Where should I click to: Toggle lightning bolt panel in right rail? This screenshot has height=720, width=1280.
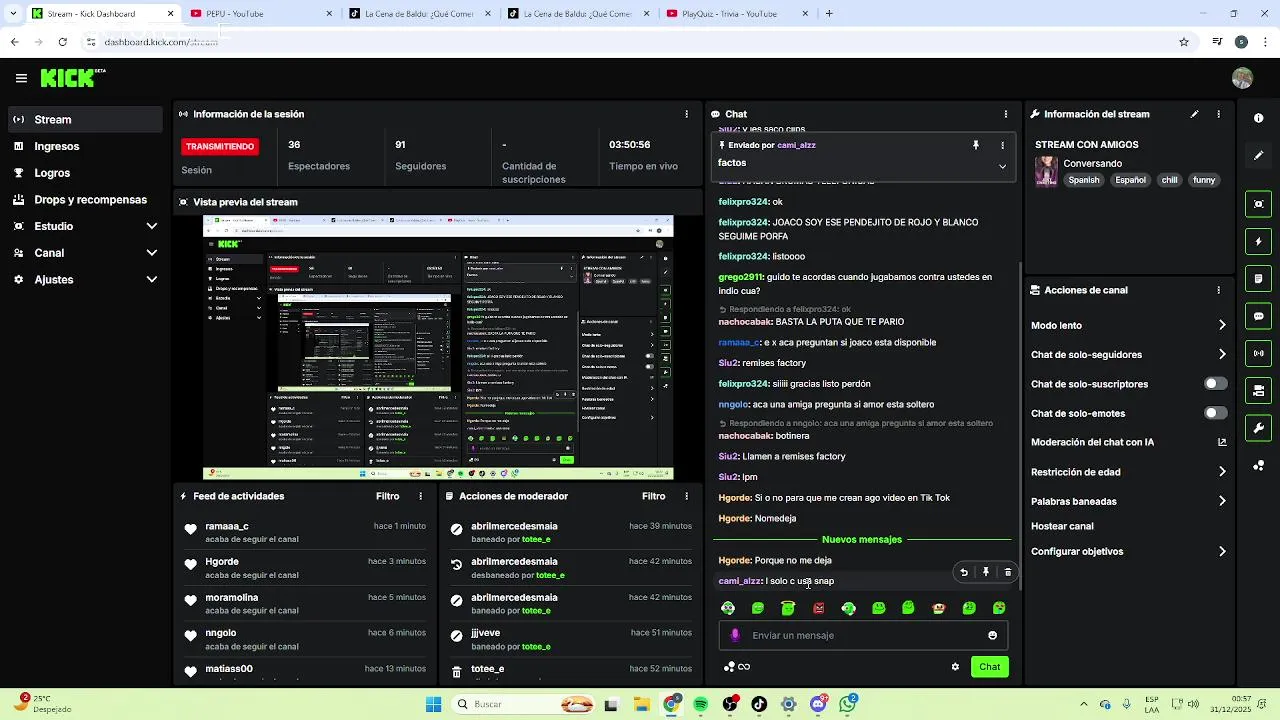(x=1258, y=241)
